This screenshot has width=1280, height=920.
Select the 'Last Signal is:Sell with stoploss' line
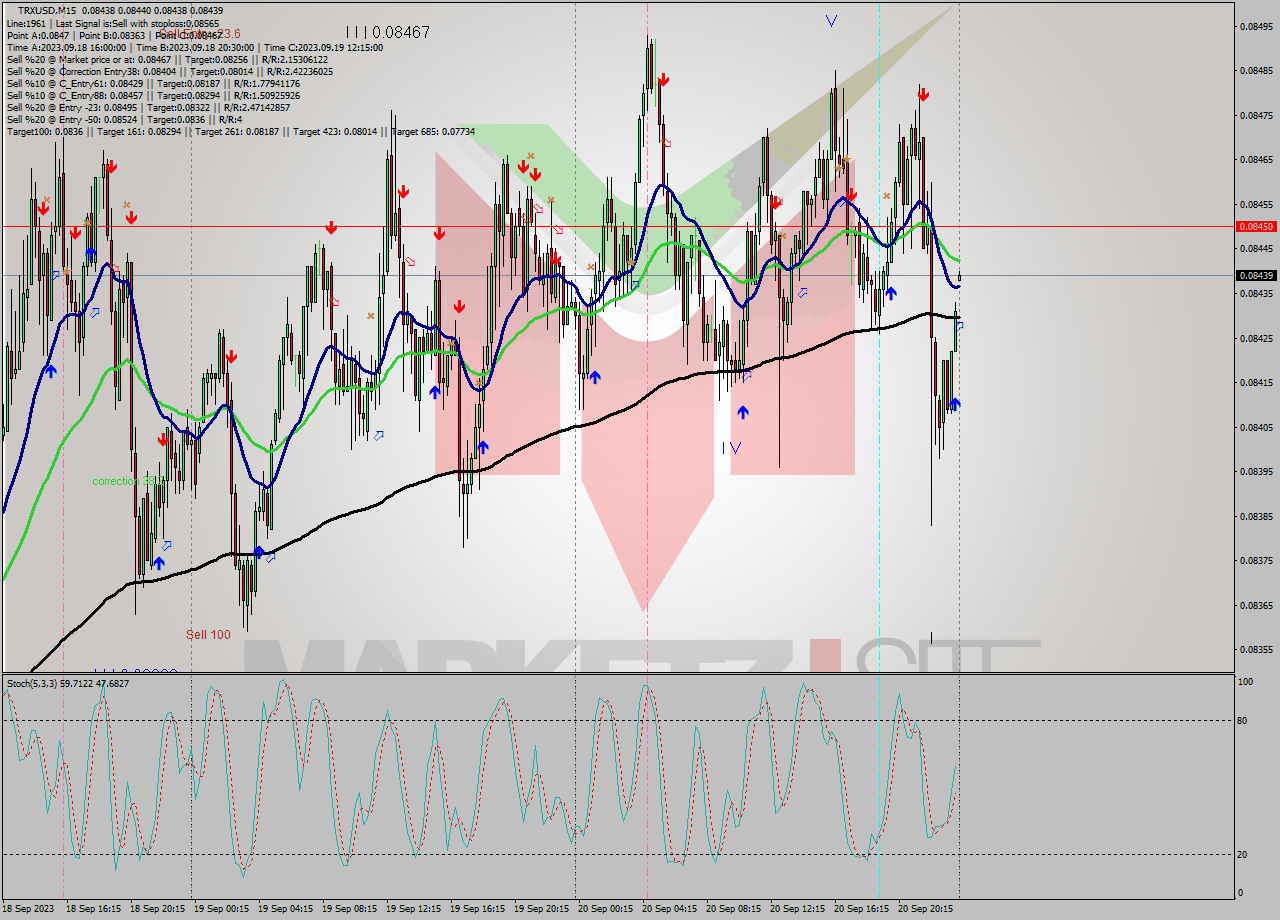(x=135, y=23)
